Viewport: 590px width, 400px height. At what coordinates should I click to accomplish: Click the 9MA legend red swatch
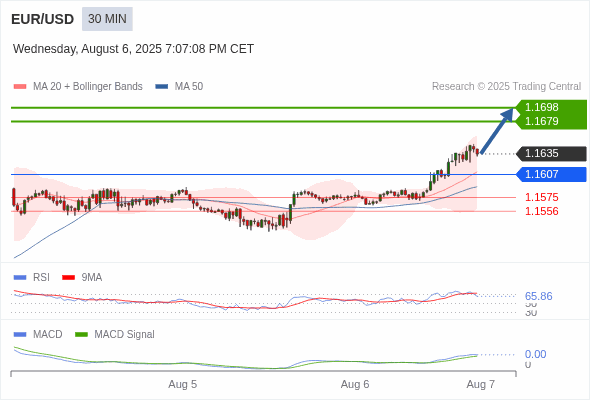tap(68, 278)
